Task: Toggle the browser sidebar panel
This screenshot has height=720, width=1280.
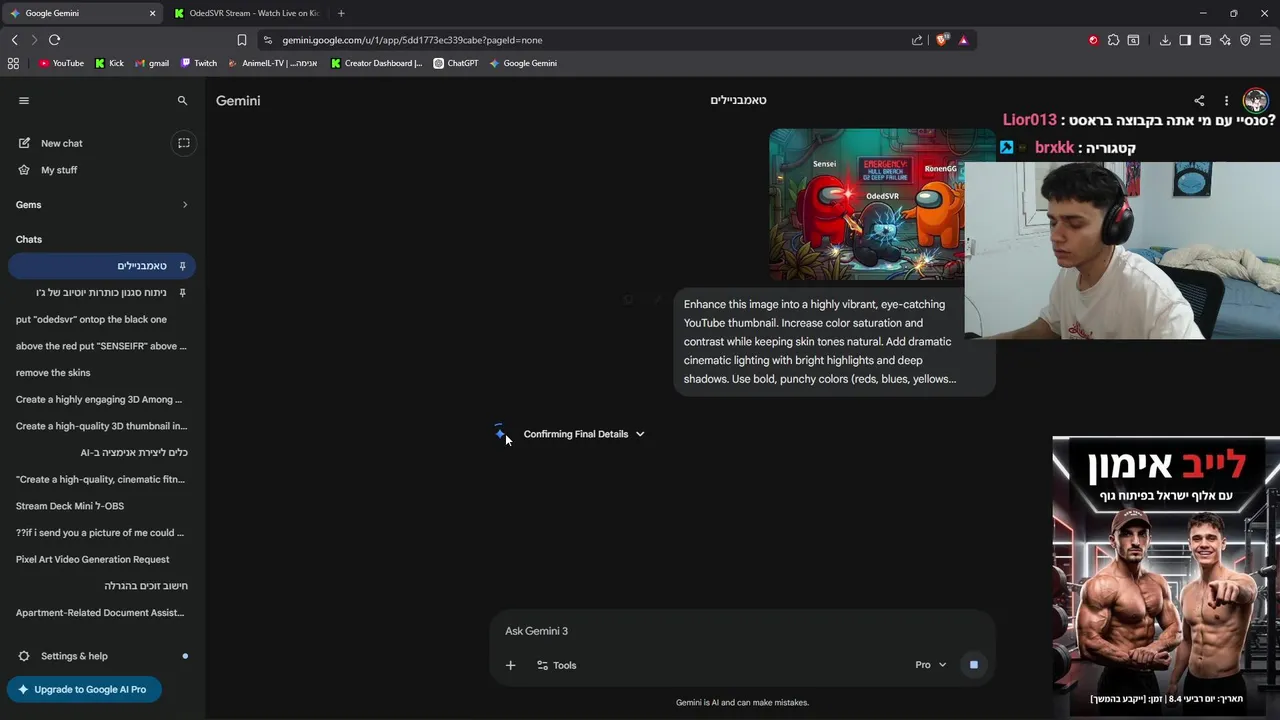Action: tap(1185, 40)
